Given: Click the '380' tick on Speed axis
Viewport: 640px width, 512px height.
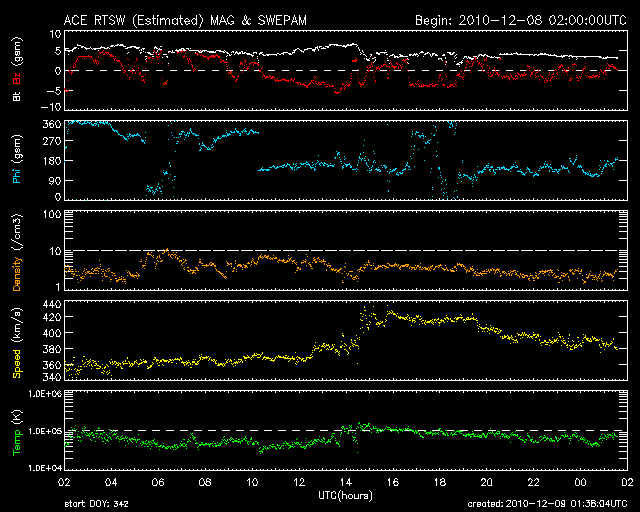Looking at the screenshot, I should coord(52,349).
